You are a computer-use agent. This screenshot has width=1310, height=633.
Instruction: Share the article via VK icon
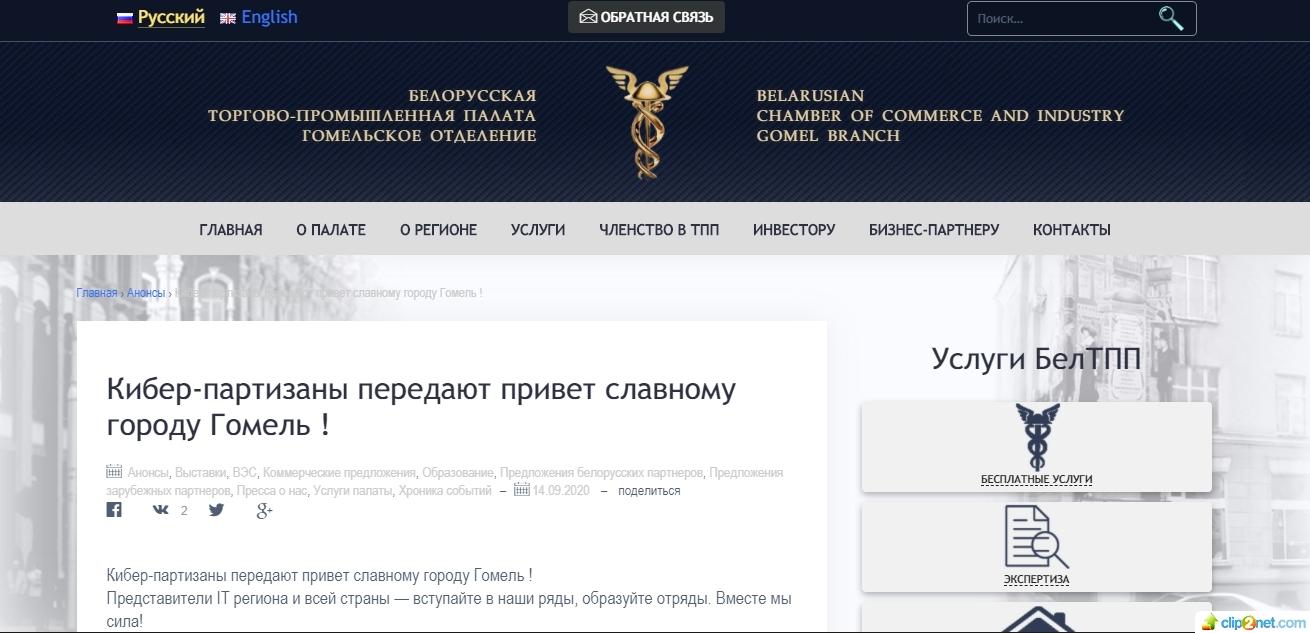point(161,510)
